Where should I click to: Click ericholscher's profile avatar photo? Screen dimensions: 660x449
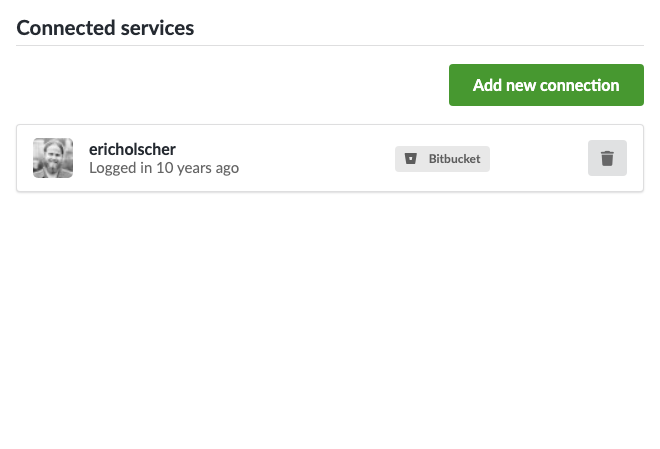(x=53, y=158)
